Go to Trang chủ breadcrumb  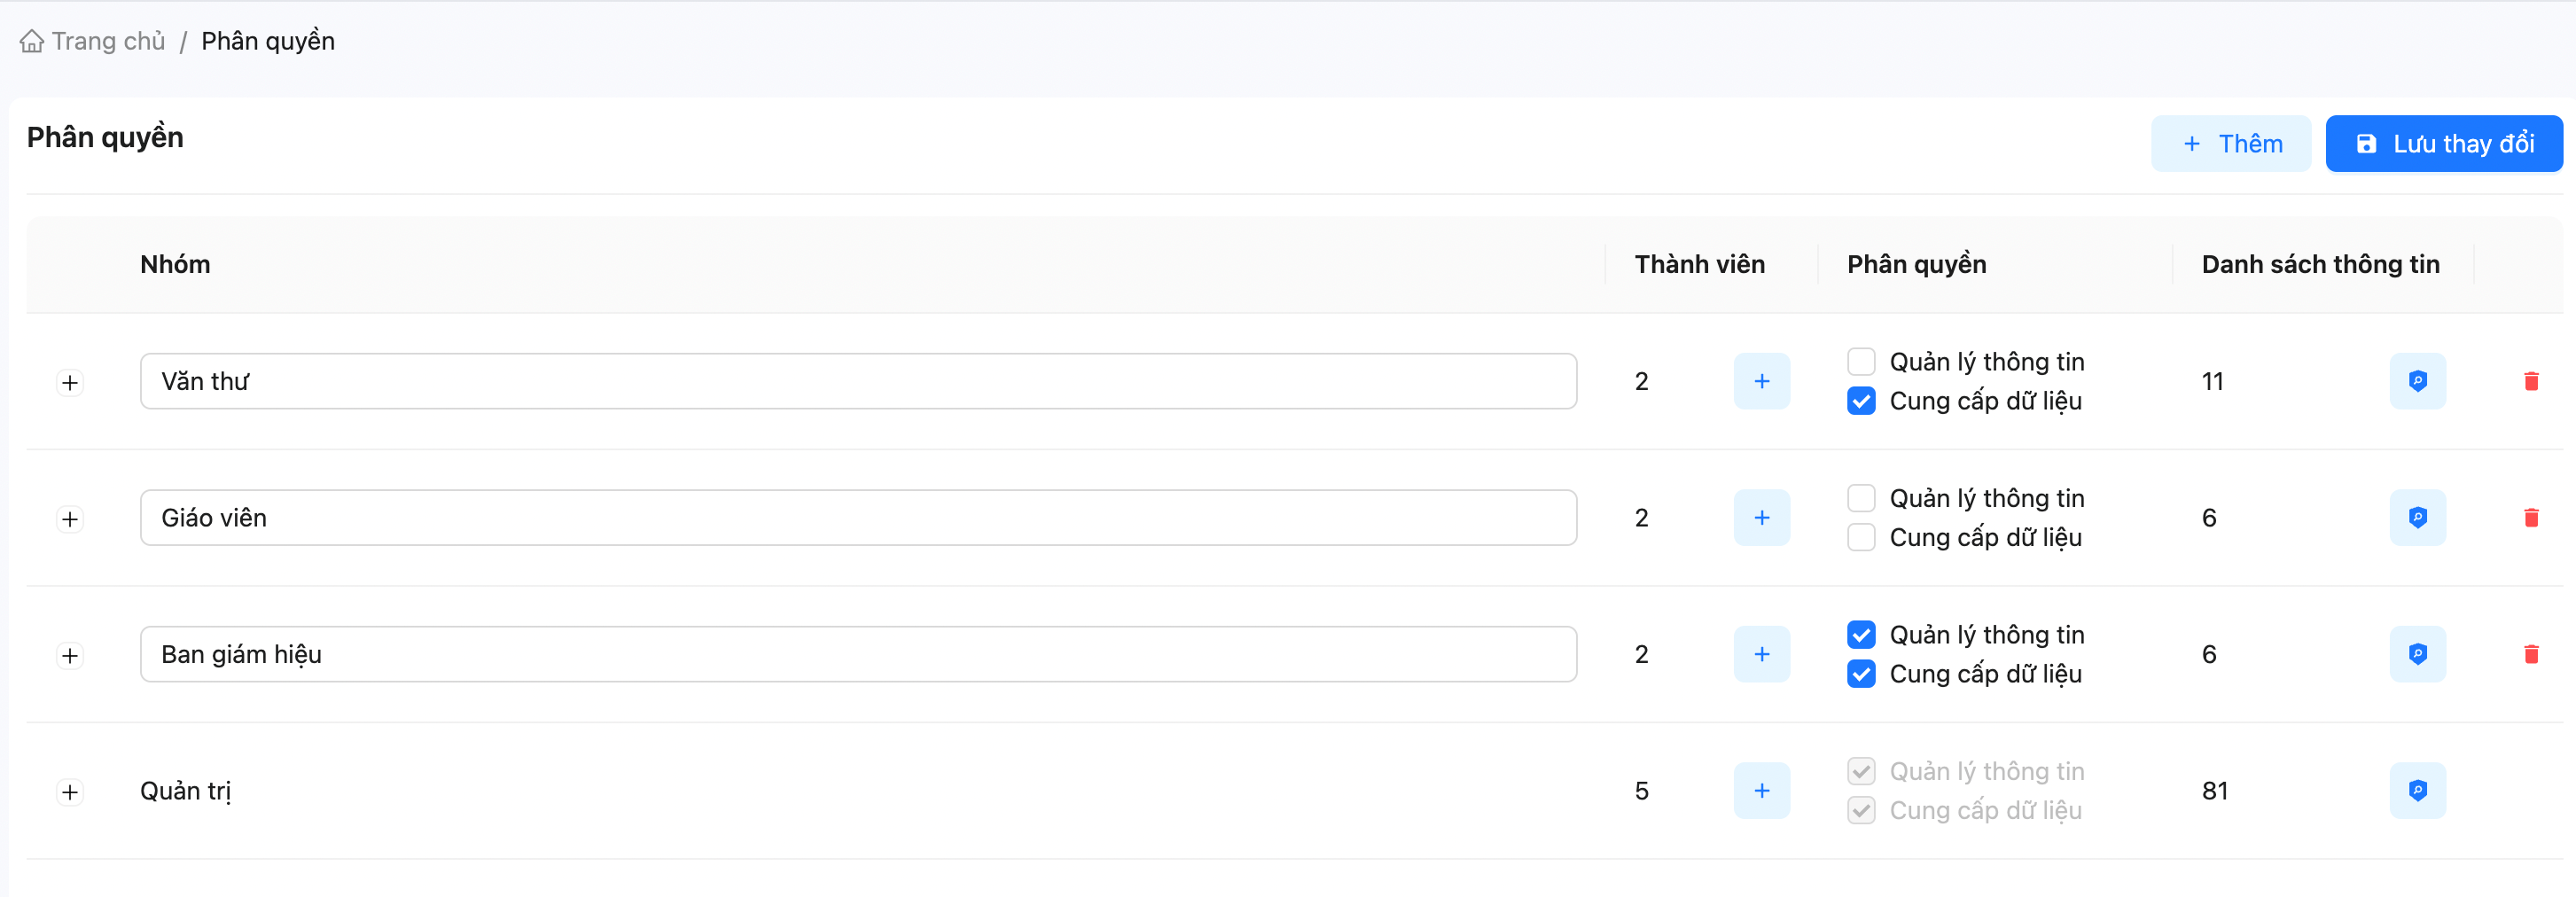coord(107,41)
